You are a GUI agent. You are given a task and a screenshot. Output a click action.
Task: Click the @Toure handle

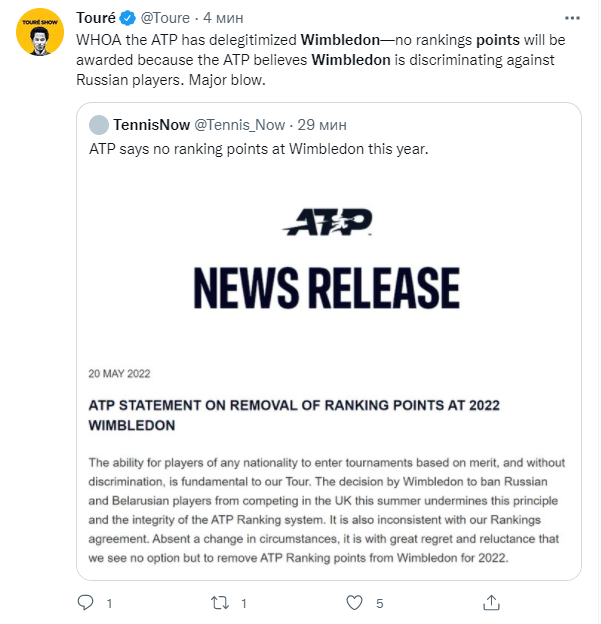[165, 18]
